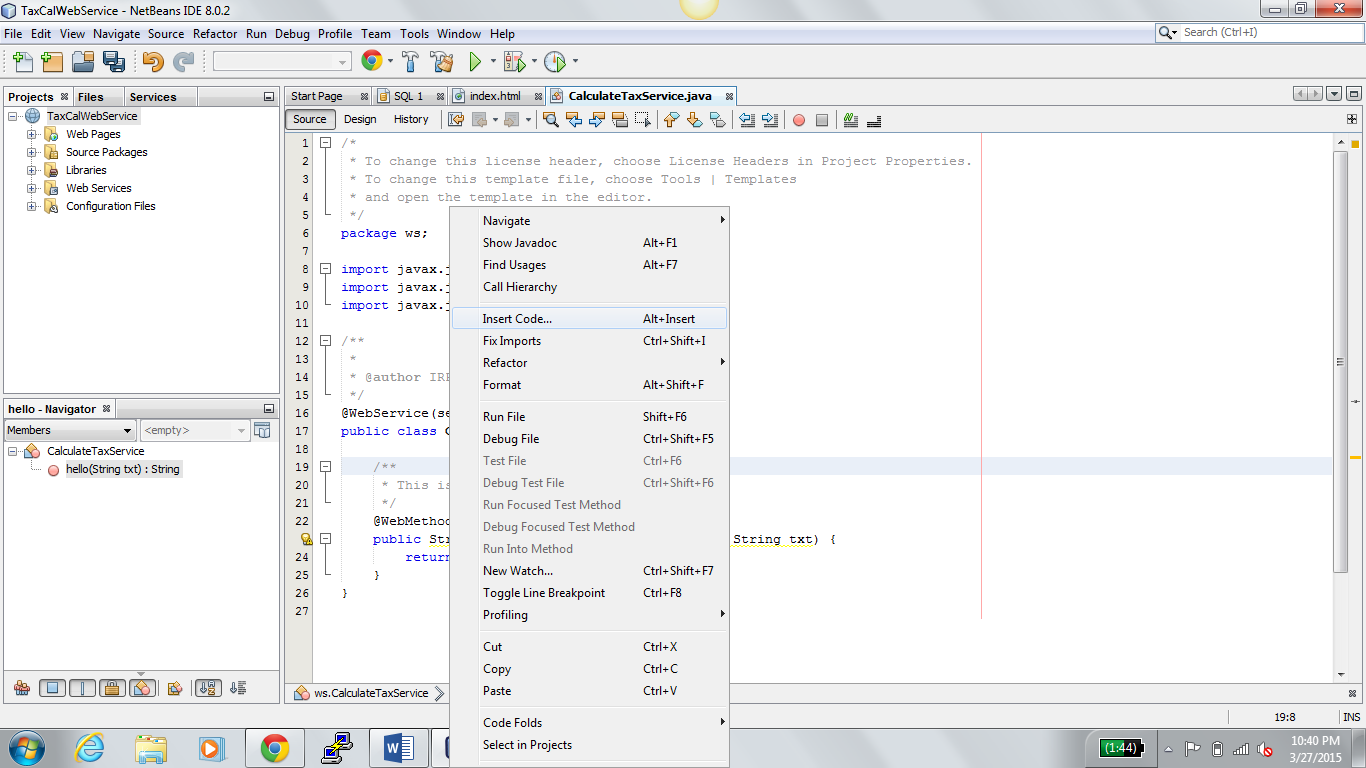The image size is (1366, 768).
Task: Click the Shift Line Left icon
Action: click(747, 120)
